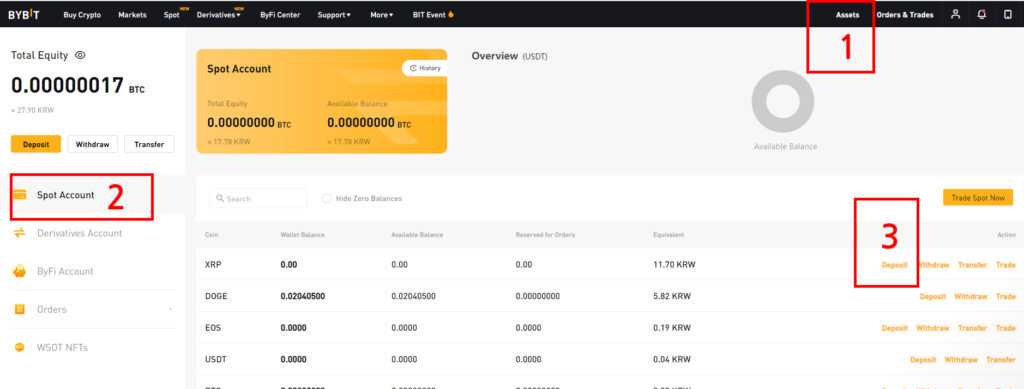Click Deposit link in XRP row
The width and height of the screenshot is (1024, 389).
(895, 264)
